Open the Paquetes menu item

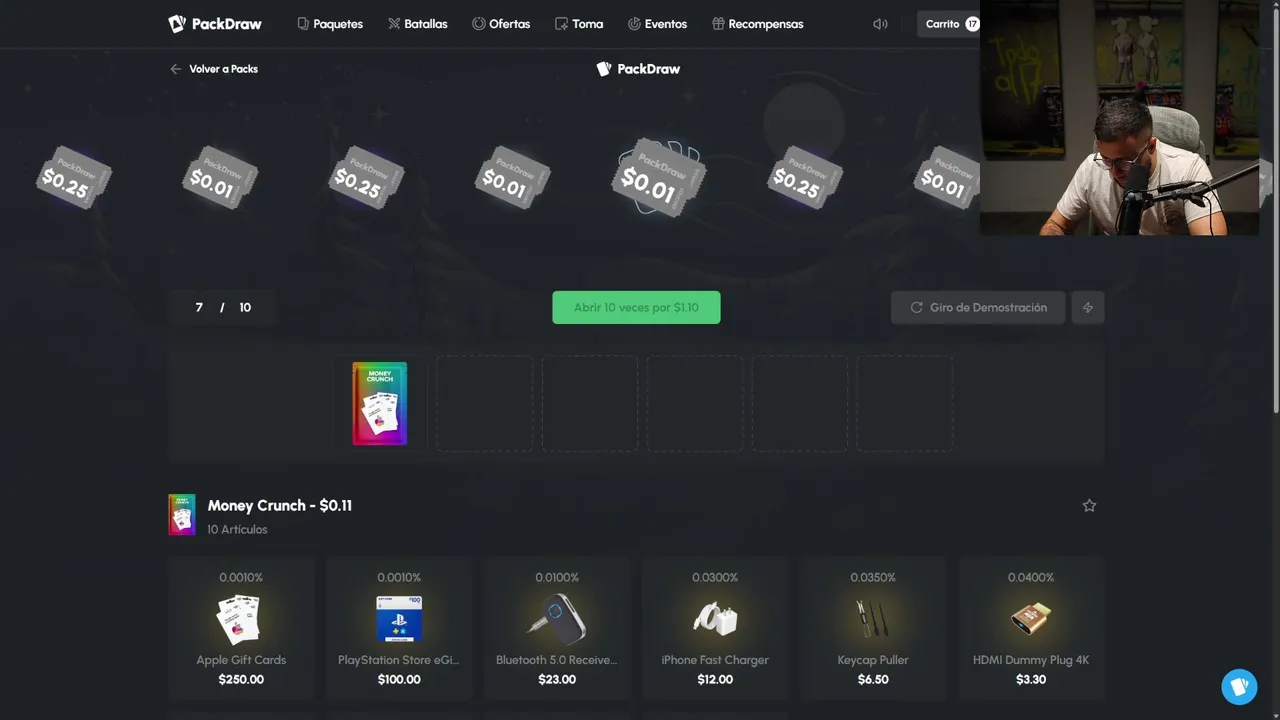pos(330,24)
